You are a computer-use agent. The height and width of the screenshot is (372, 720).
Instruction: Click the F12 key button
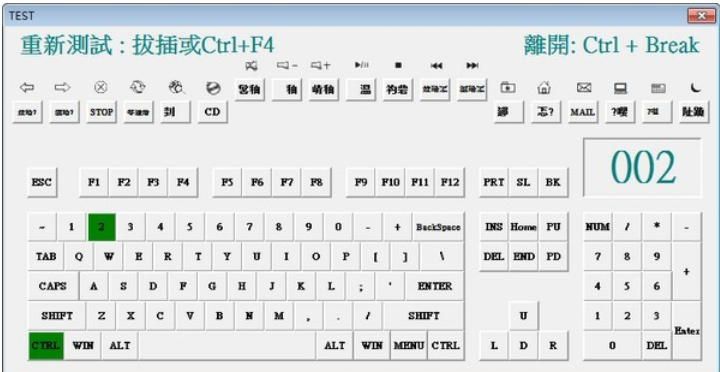click(x=450, y=182)
